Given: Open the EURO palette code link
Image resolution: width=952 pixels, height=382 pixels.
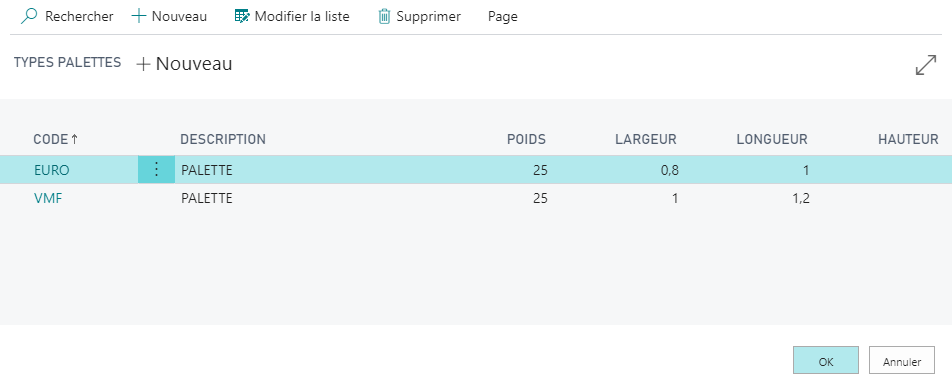Looking at the screenshot, I should (52, 170).
